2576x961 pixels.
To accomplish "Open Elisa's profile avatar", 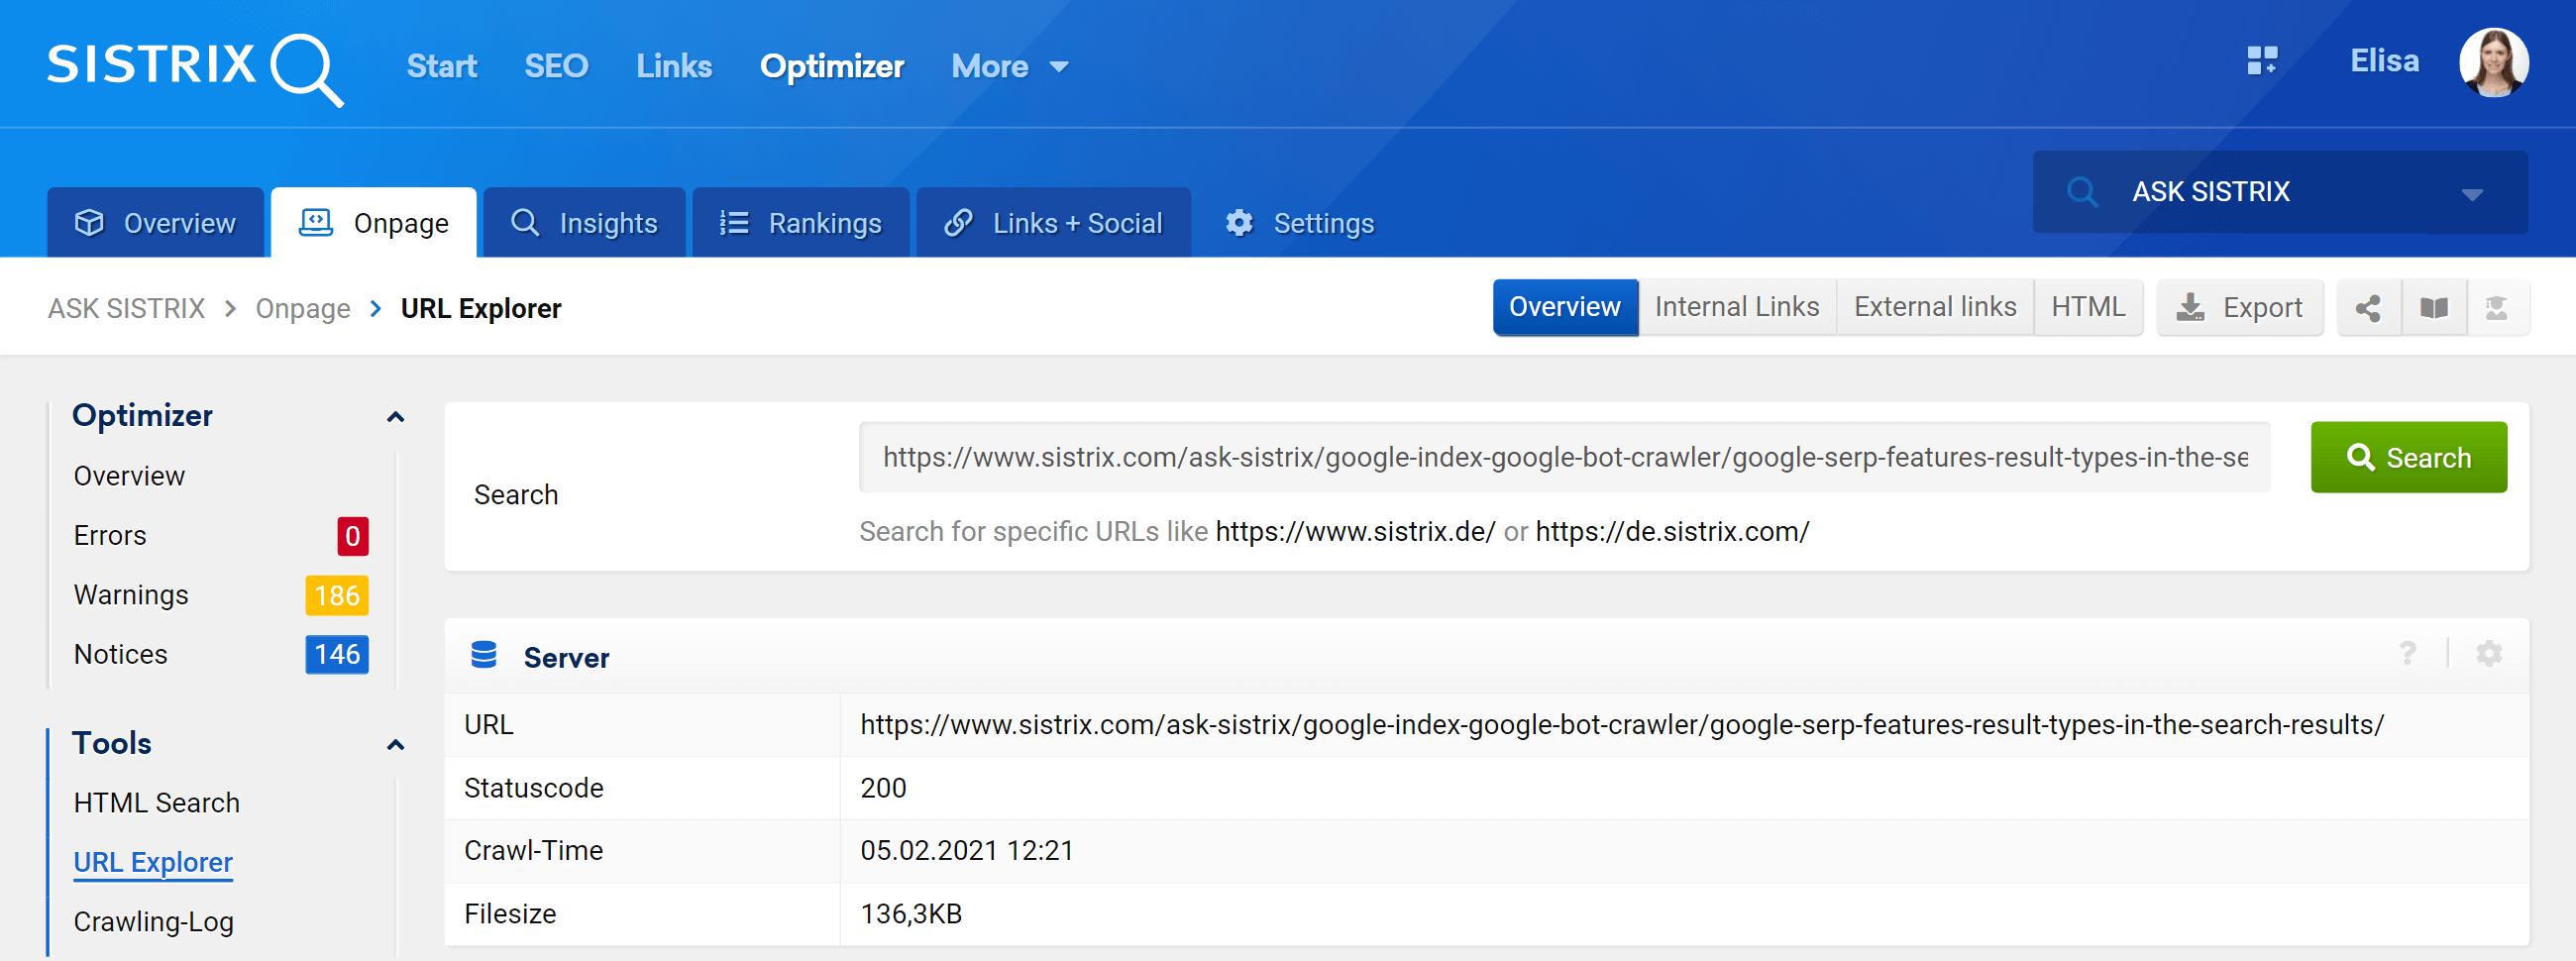I will [x=2493, y=62].
